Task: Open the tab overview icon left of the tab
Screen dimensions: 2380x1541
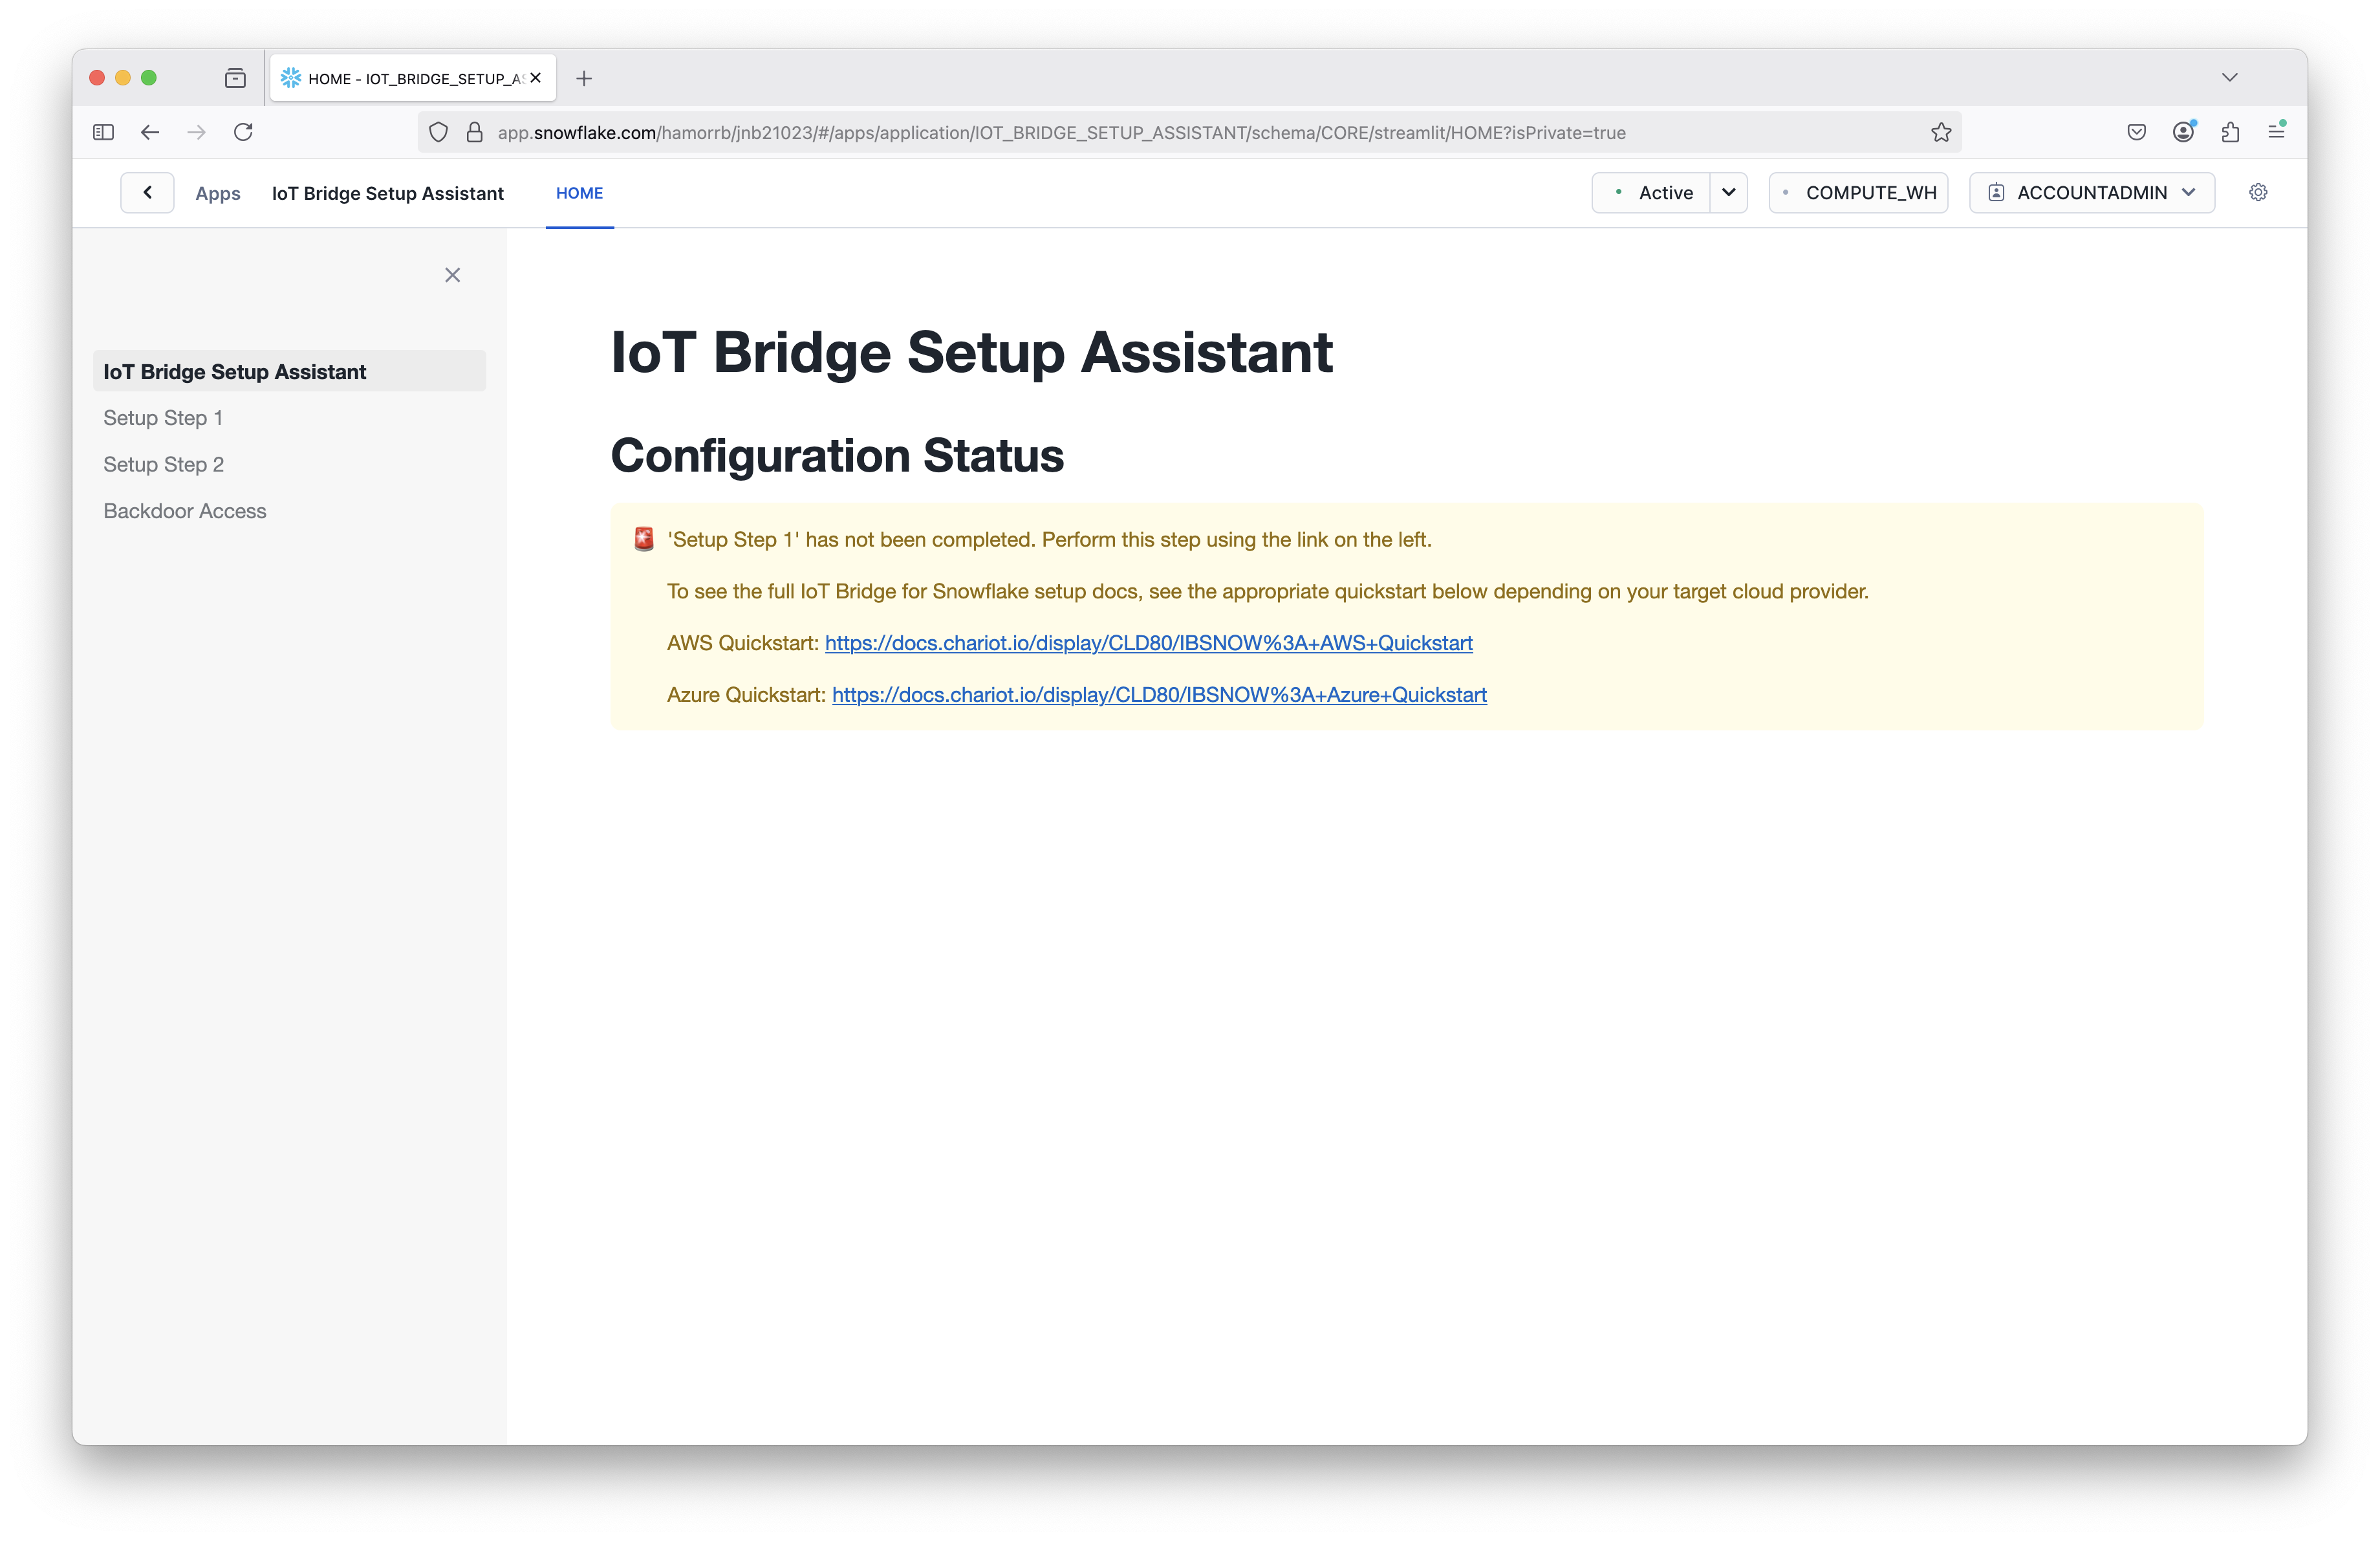Action: click(x=235, y=78)
